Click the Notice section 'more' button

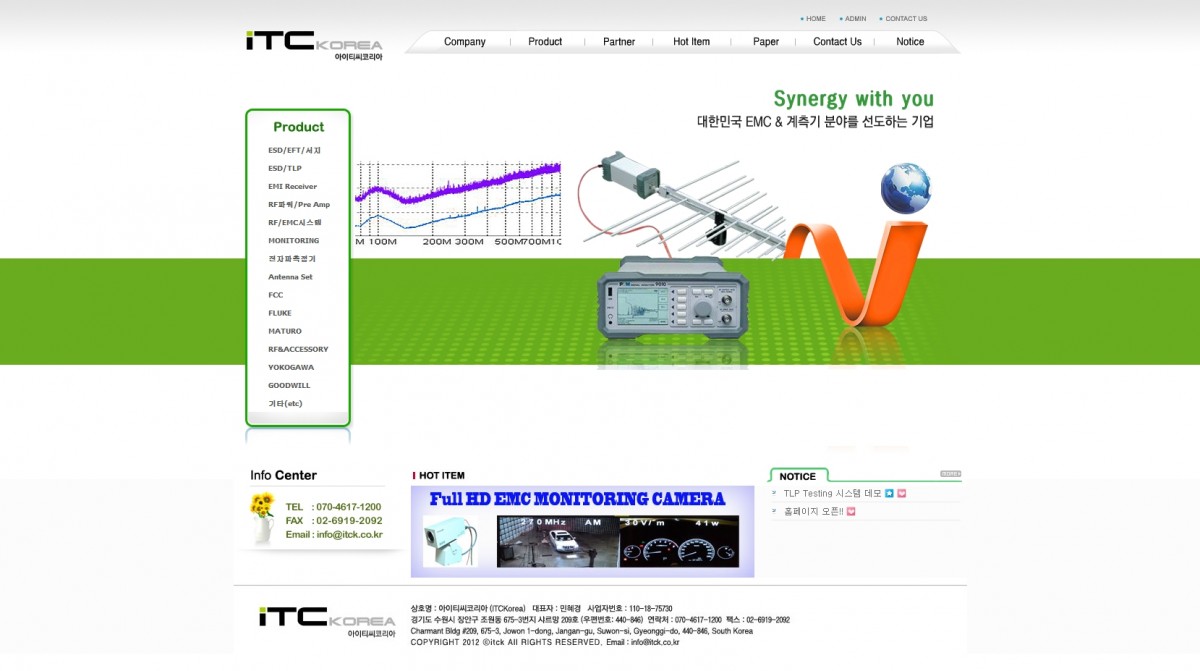point(950,474)
